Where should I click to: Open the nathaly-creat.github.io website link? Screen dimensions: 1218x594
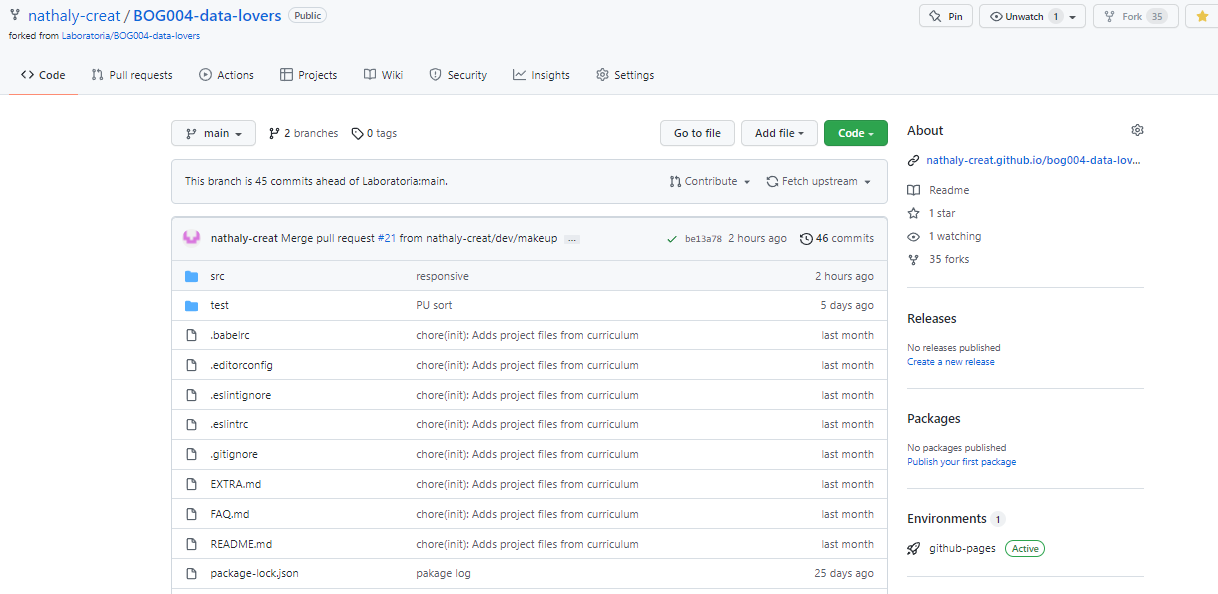click(x=1033, y=160)
